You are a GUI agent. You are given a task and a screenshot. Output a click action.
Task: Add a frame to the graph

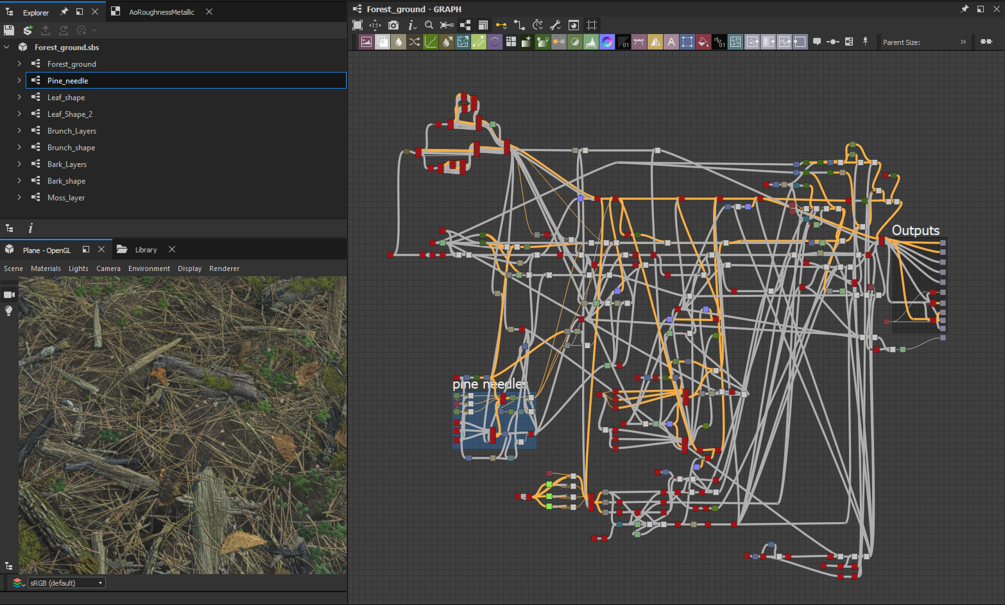click(x=849, y=42)
